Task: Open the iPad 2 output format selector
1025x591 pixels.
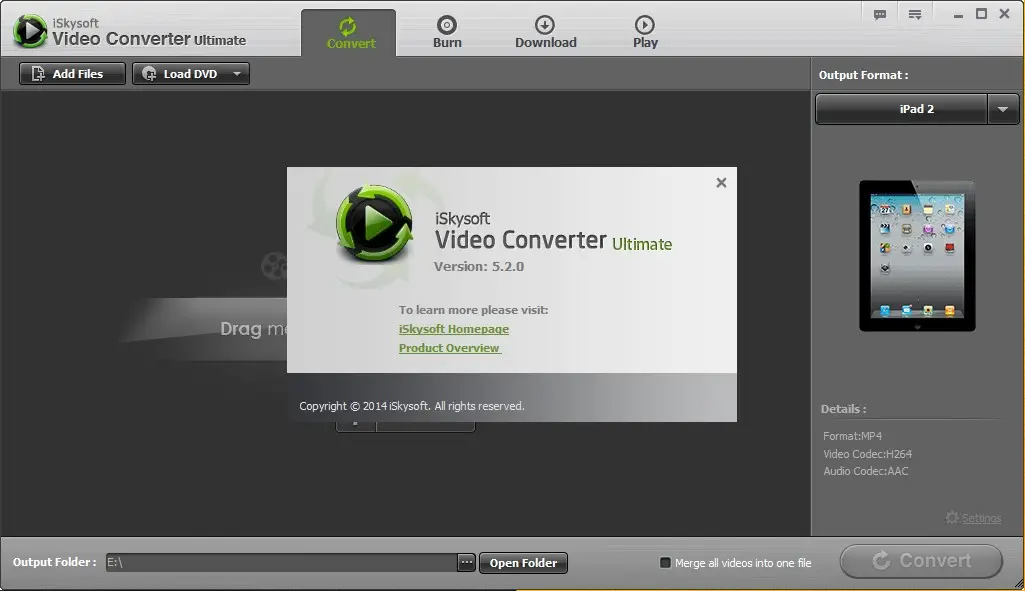Action: point(901,109)
